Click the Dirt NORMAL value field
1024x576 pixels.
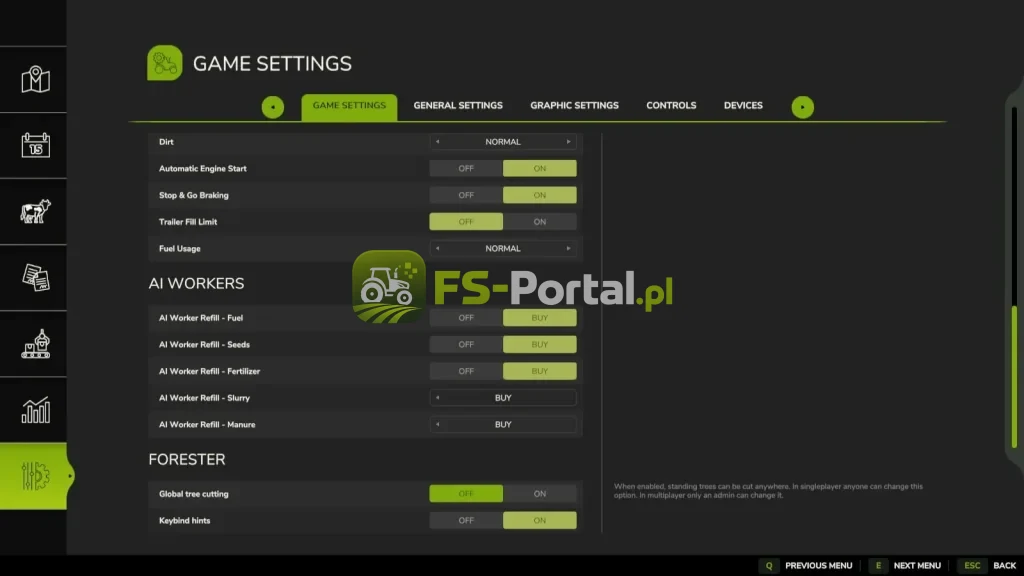(503, 142)
